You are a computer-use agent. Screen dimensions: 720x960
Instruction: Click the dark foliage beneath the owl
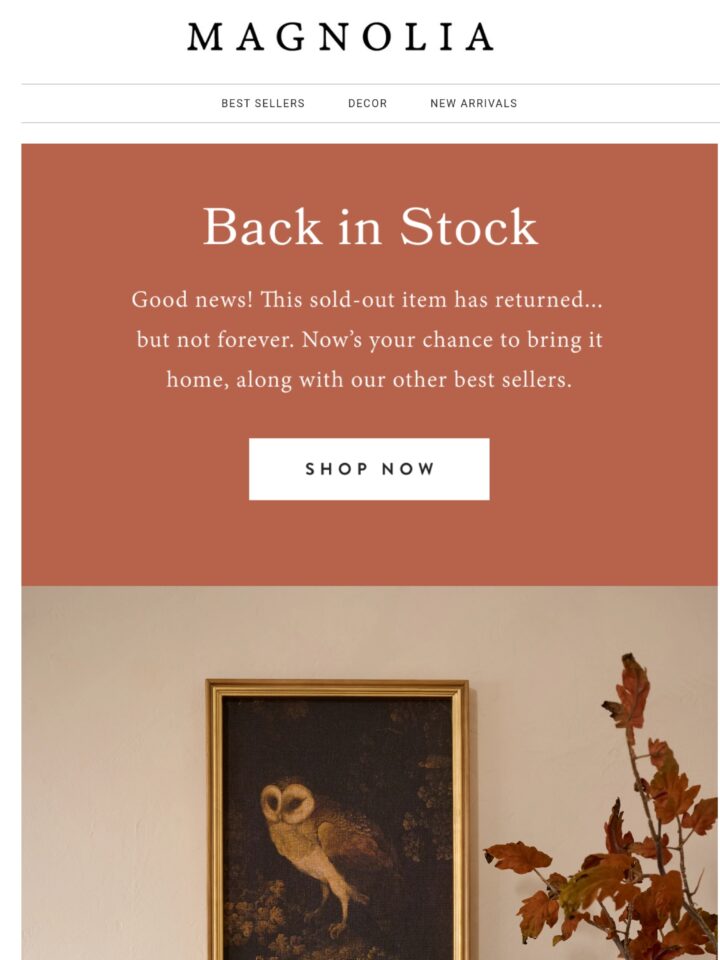click(276, 918)
